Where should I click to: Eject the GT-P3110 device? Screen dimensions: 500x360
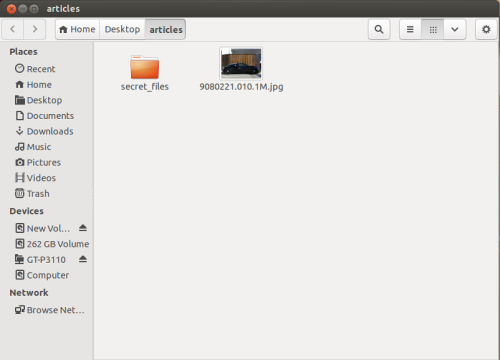pyautogui.click(x=83, y=259)
